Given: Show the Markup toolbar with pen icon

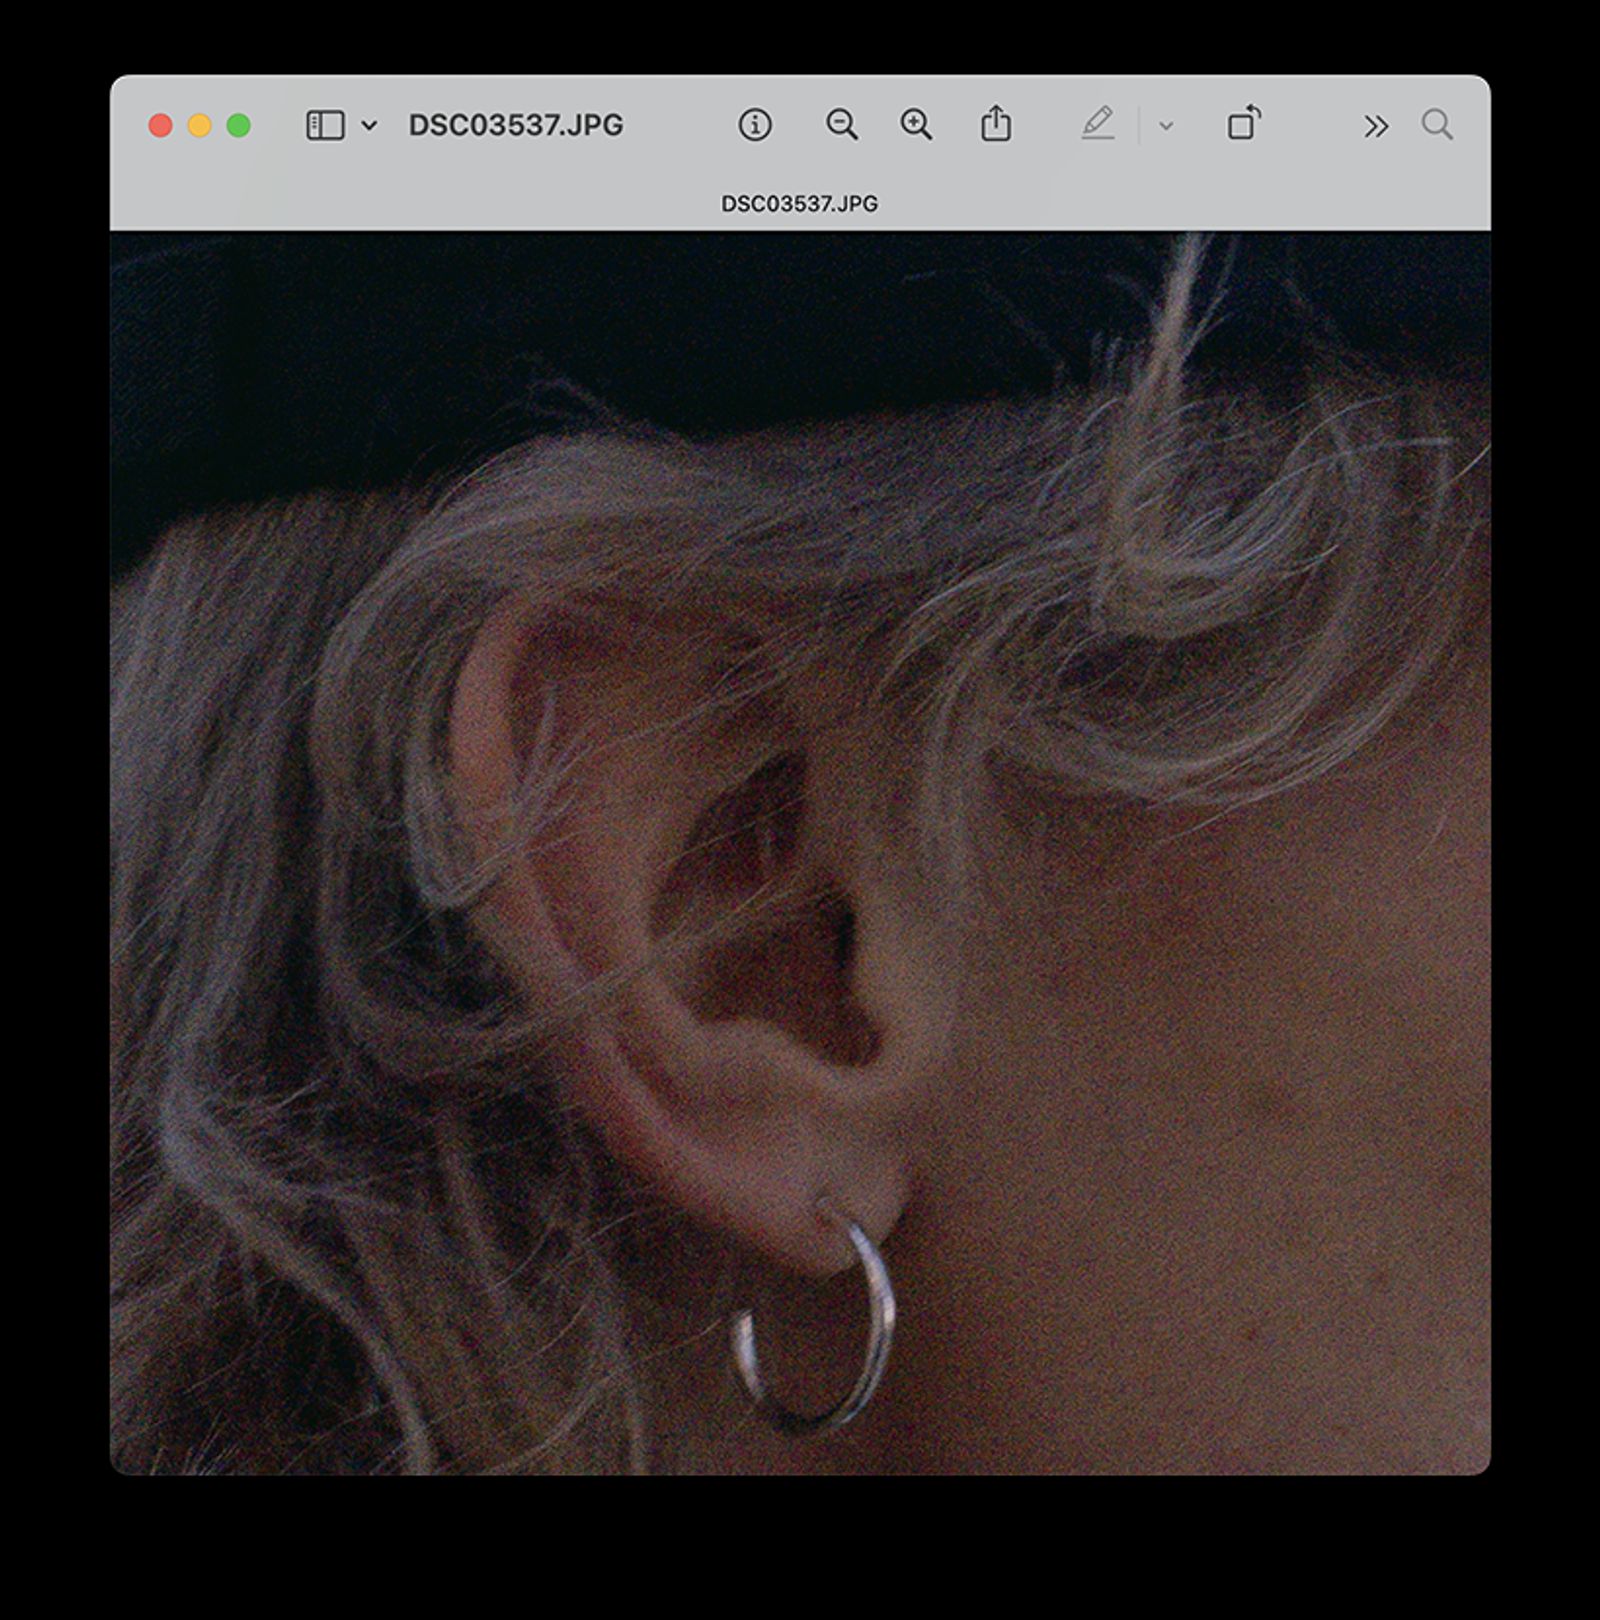Looking at the screenshot, I should click(x=1097, y=125).
